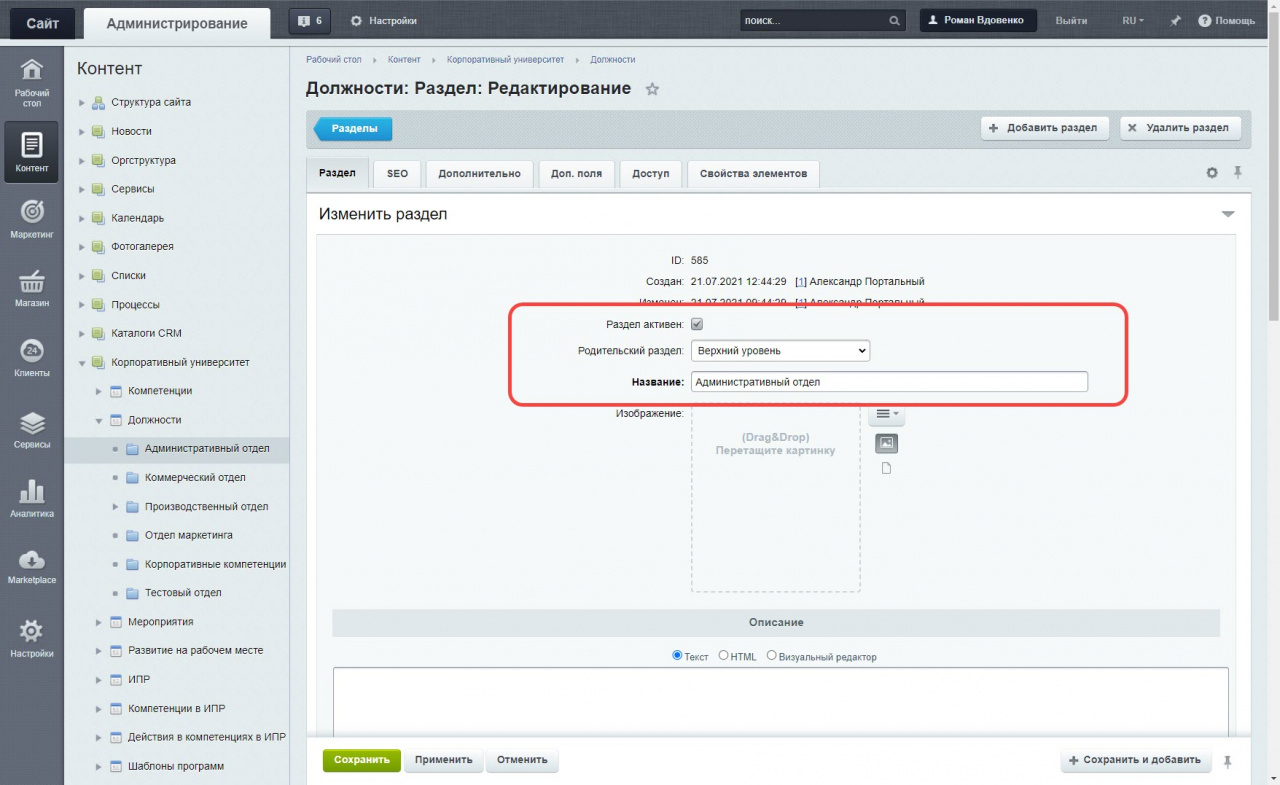1280x785 pixels.
Task: Open the Настройки sidebar section
Action: coord(32,637)
